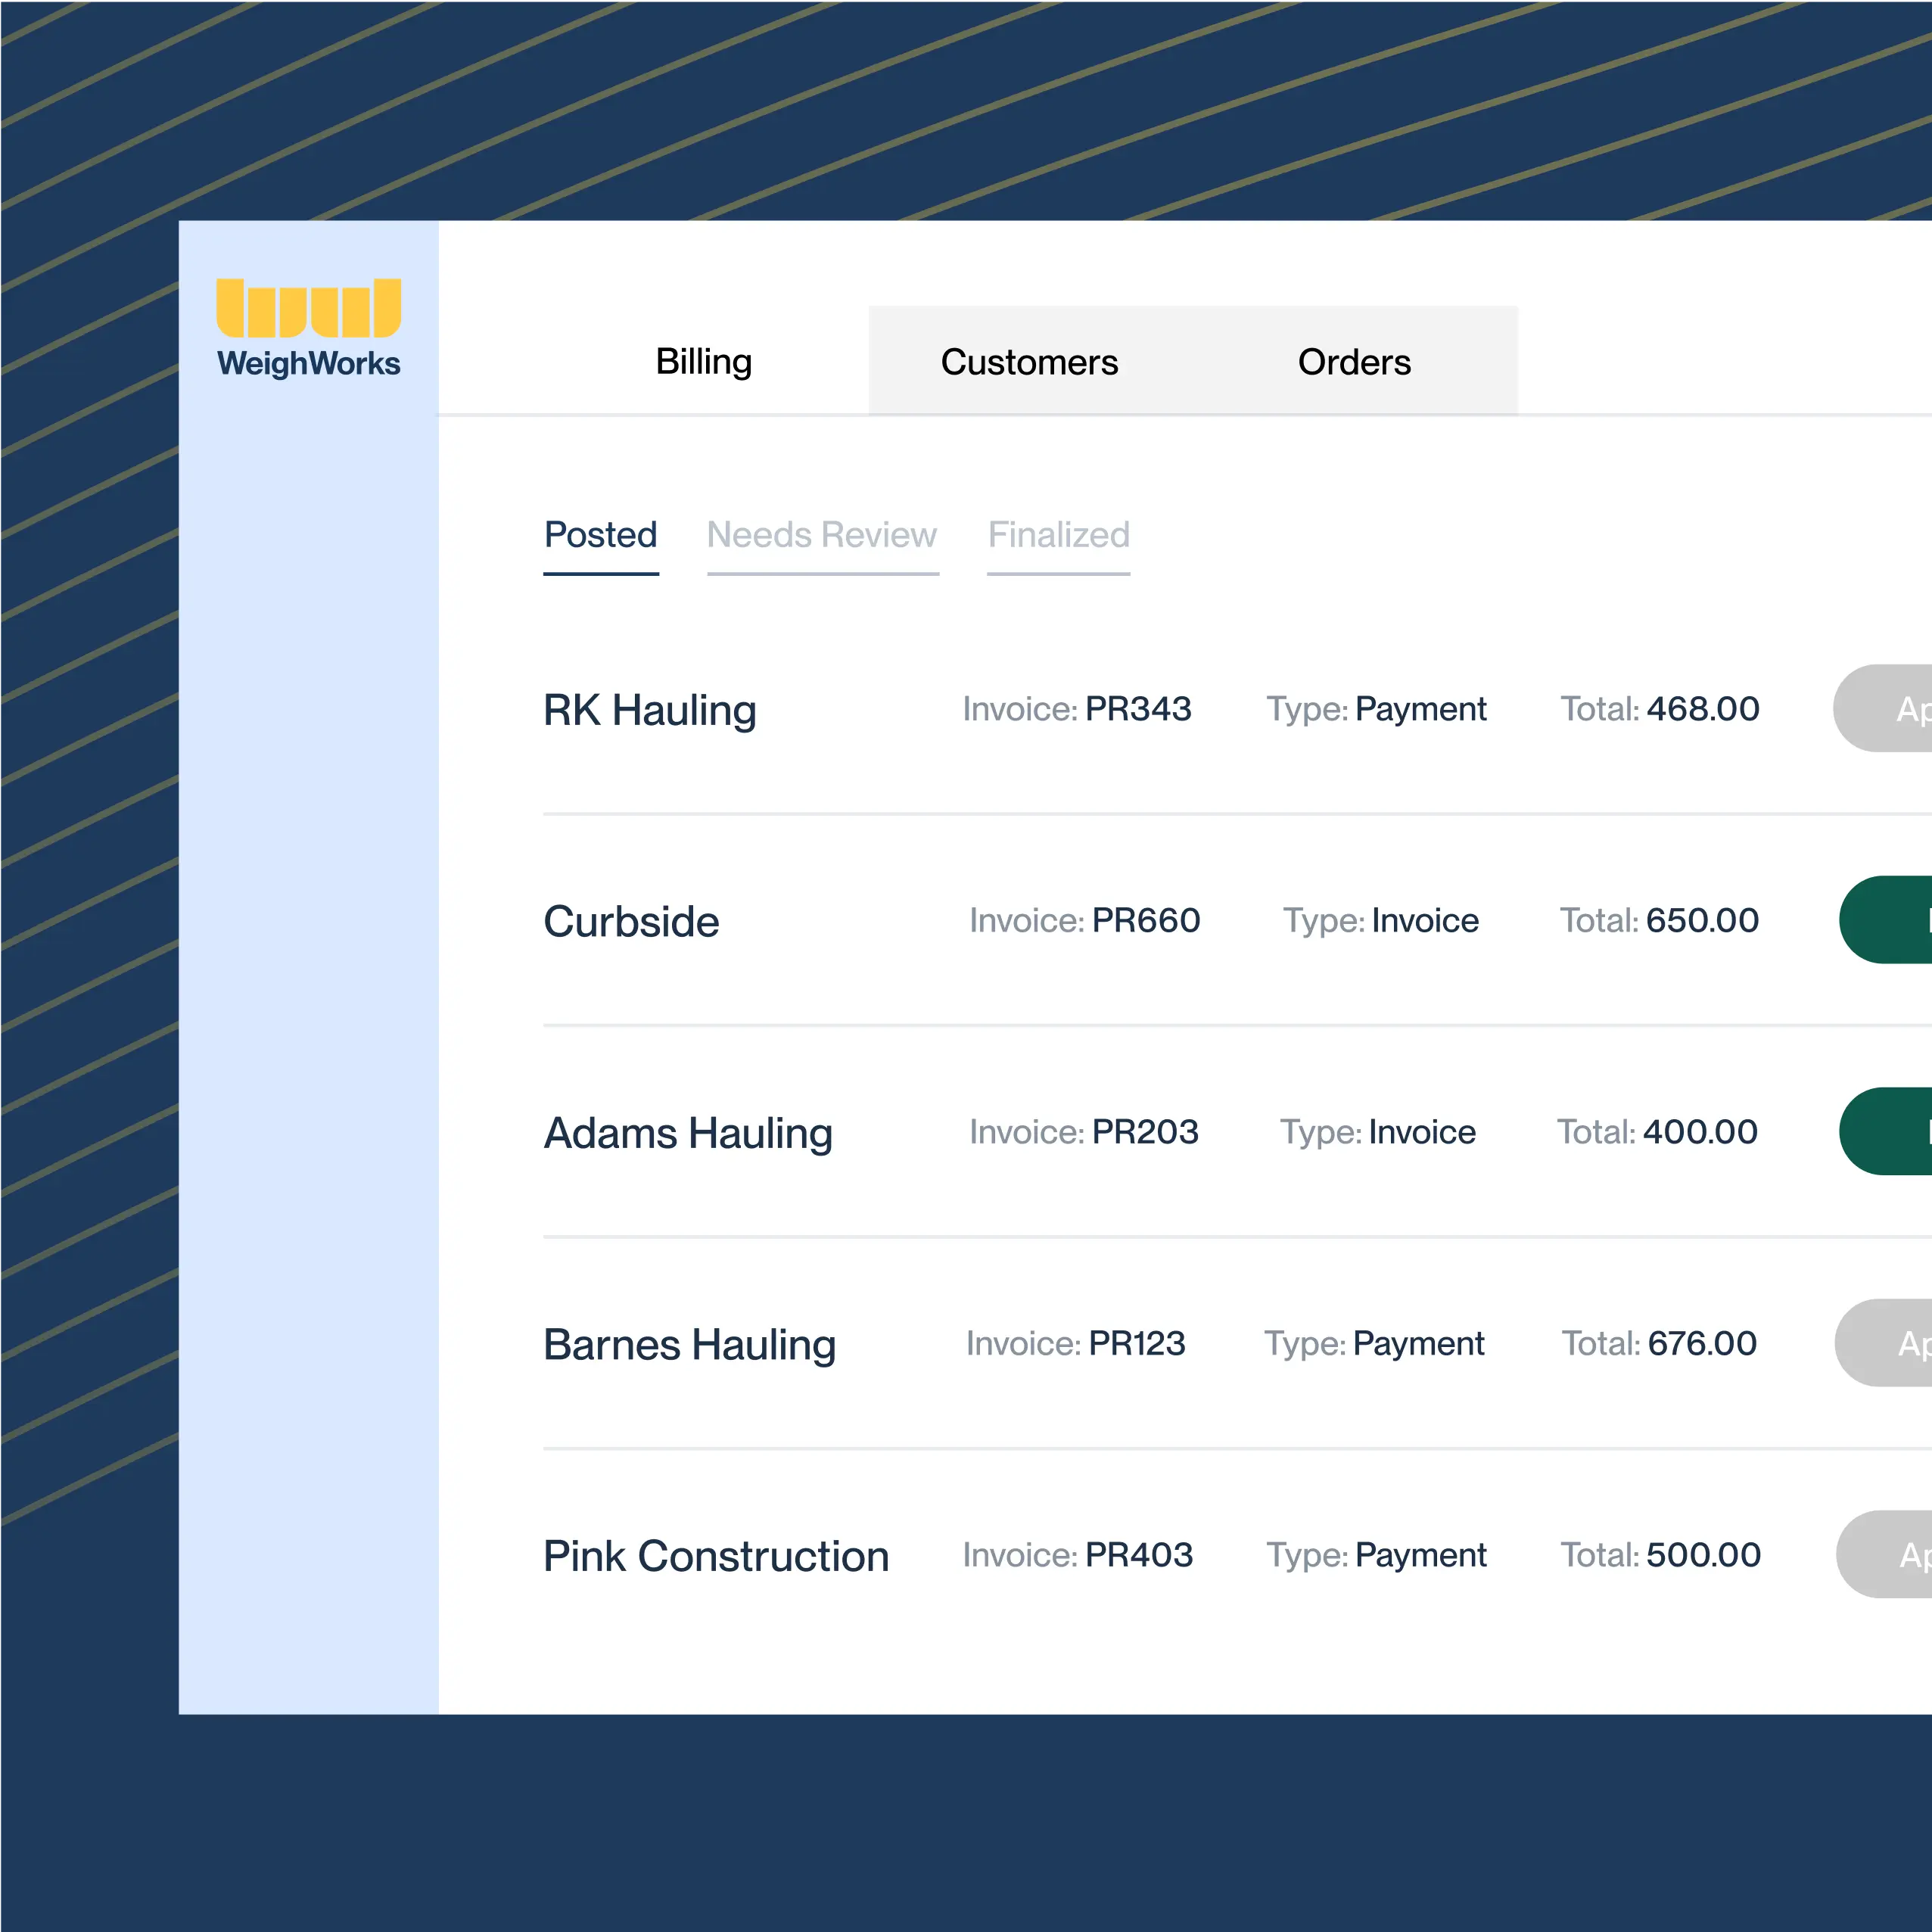Show the Finalized list
This screenshot has width=1932, height=1932.
[x=1058, y=535]
